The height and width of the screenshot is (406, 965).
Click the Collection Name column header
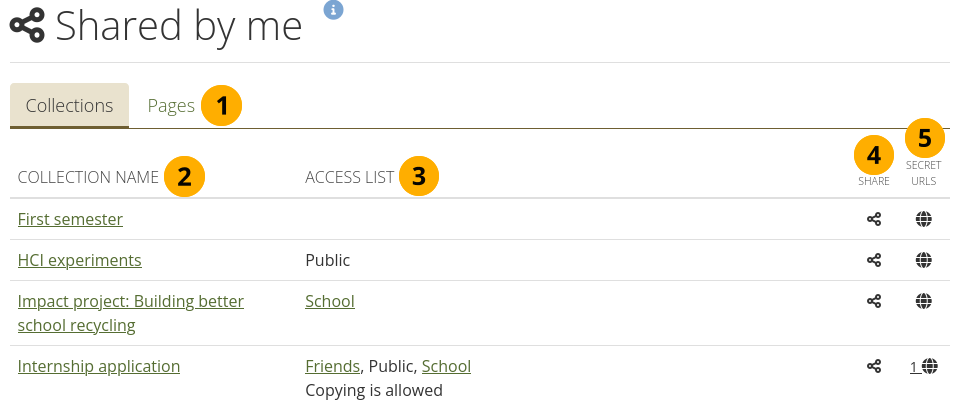tap(88, 178)
